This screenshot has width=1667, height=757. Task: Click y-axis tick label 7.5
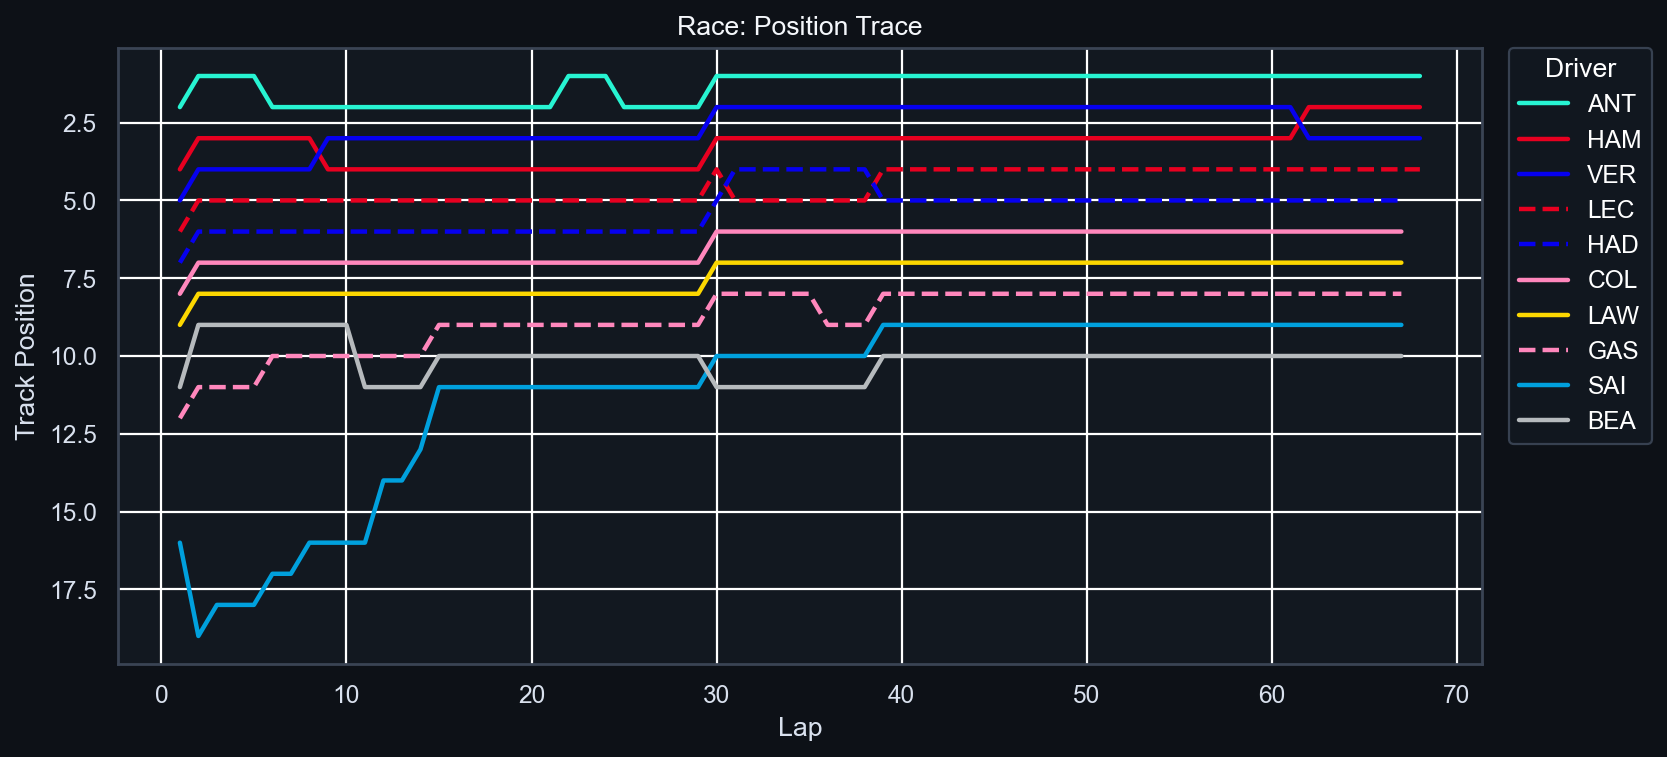click(x=80, y=280)
